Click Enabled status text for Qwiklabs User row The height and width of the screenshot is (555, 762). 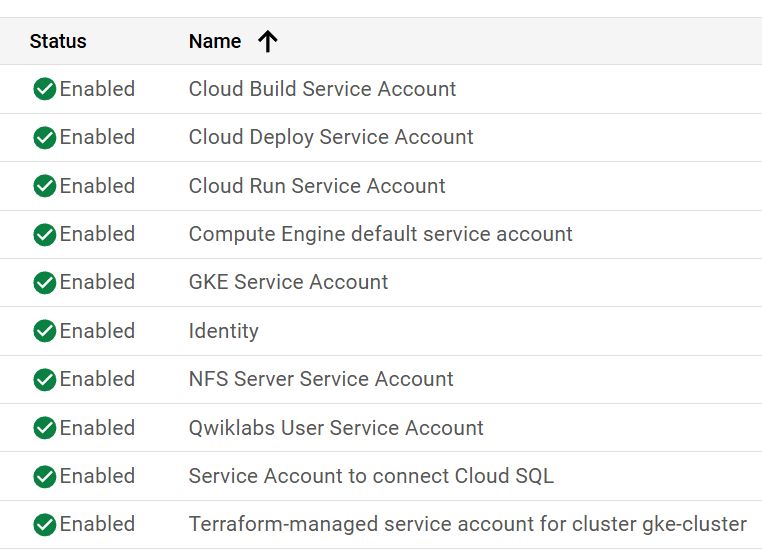97,428
